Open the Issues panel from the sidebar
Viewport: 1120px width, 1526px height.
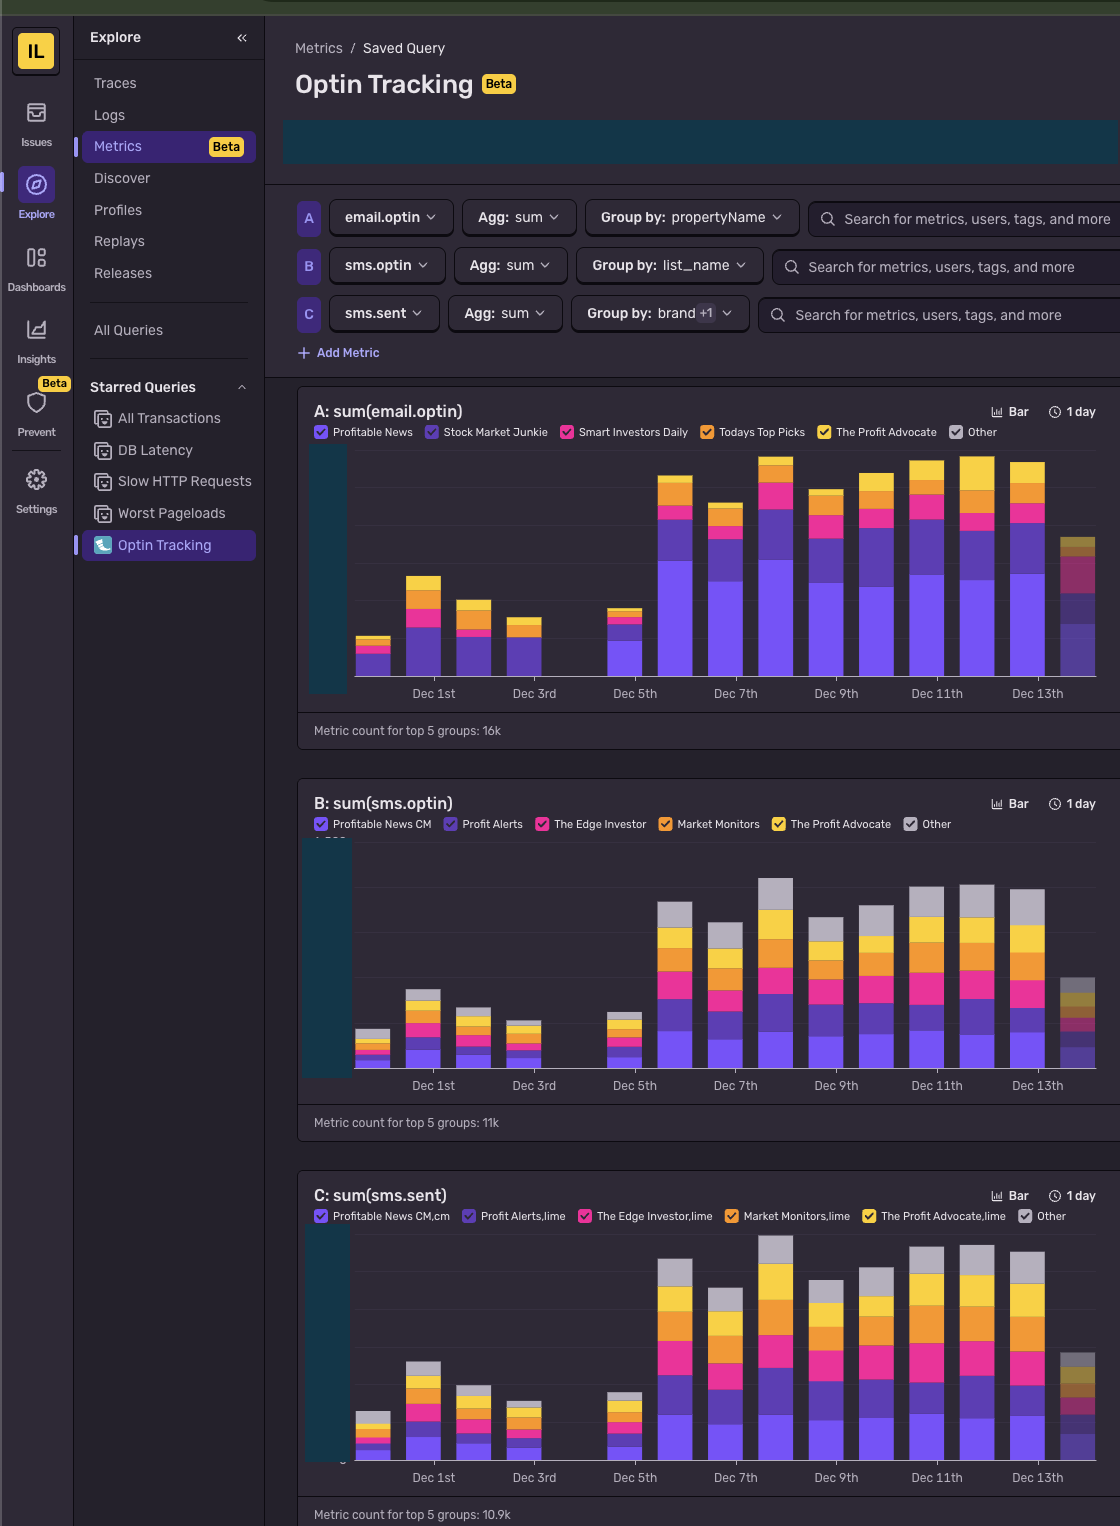coord(36,120)
